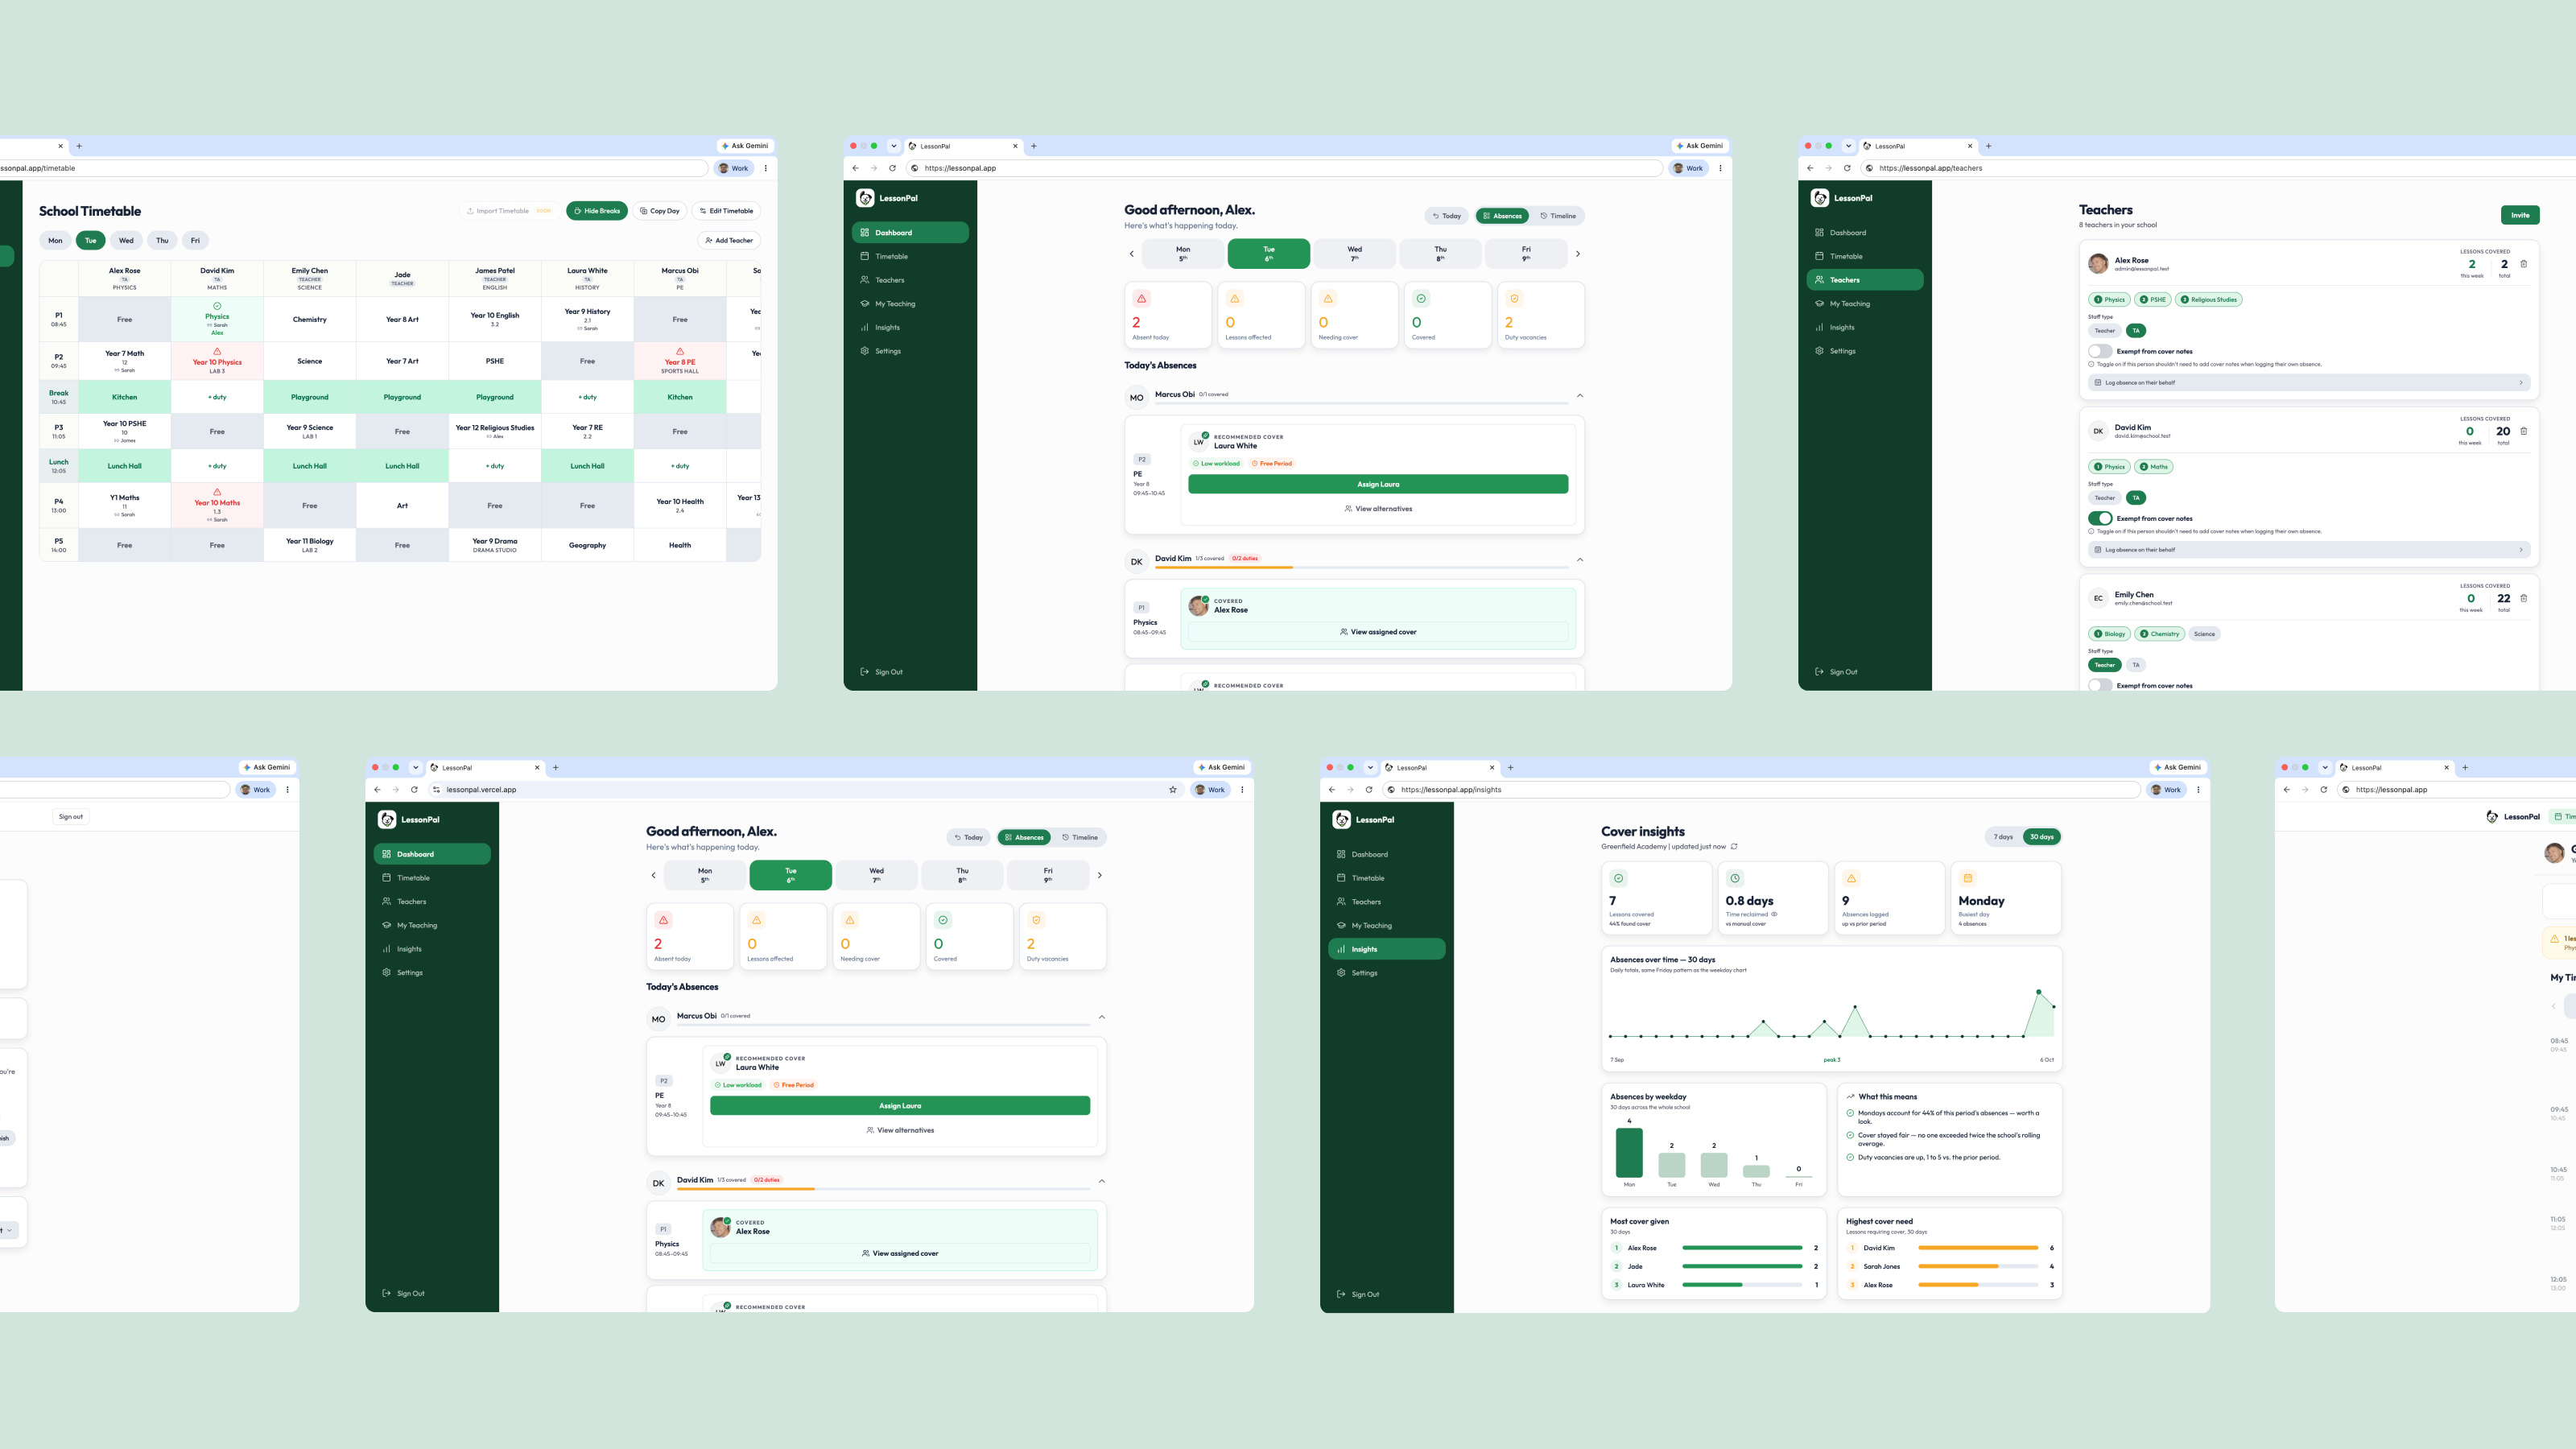Turn off 'Exempt from cover notes' for David Kim

(x=2100, y=518)
